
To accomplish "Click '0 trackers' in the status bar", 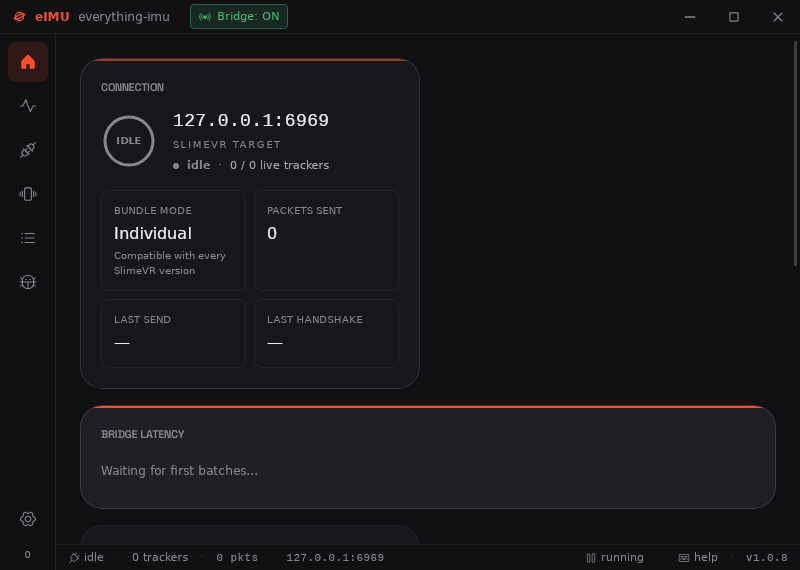I will (160, 557).
